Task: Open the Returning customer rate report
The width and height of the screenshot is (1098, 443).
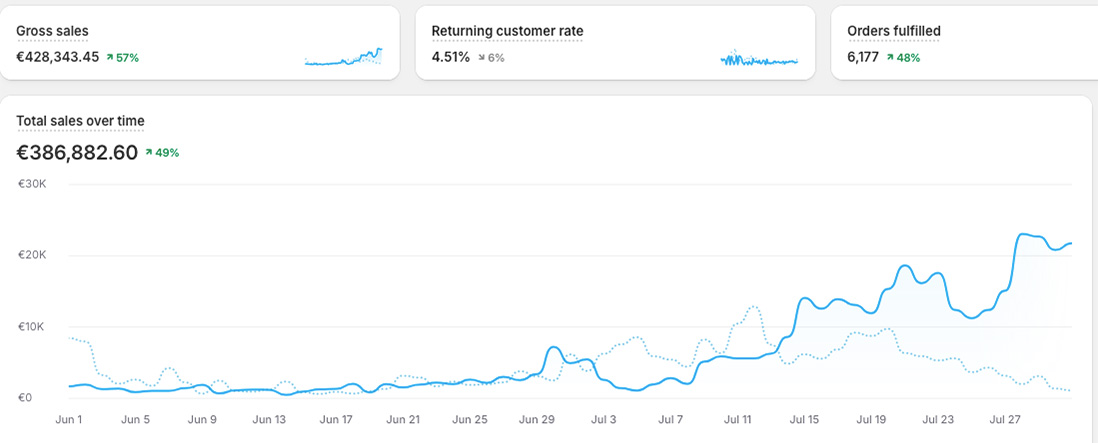Action: [x=507, y=31]
